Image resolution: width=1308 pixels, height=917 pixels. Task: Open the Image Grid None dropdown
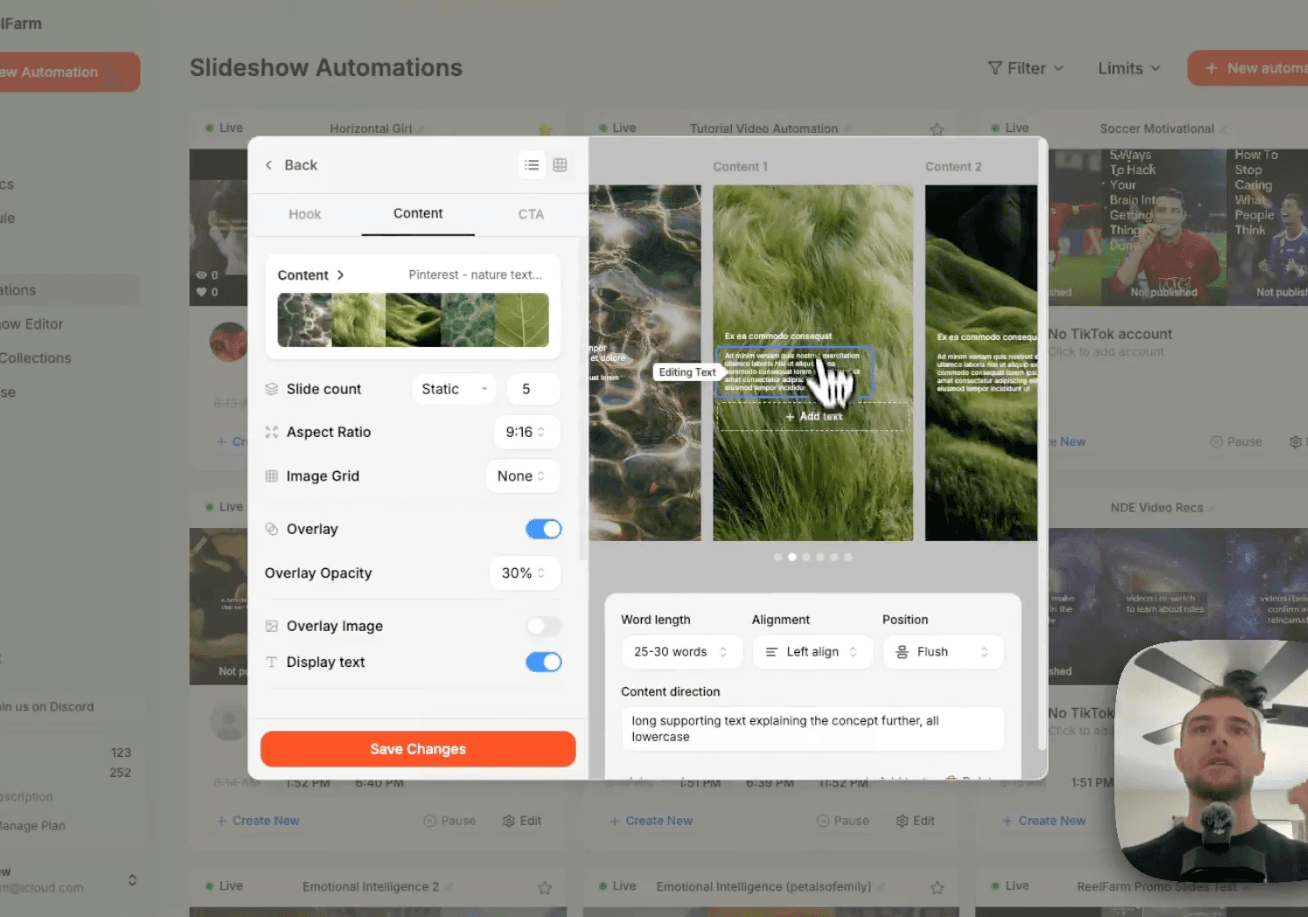pos(522,476)
